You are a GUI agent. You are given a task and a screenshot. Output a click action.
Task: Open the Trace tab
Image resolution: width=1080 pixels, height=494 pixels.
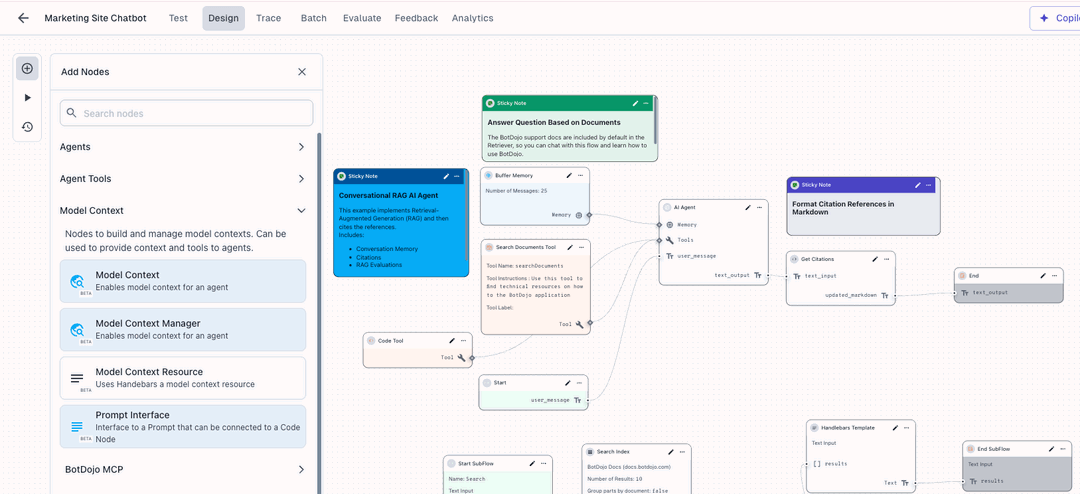click(269, 19)
